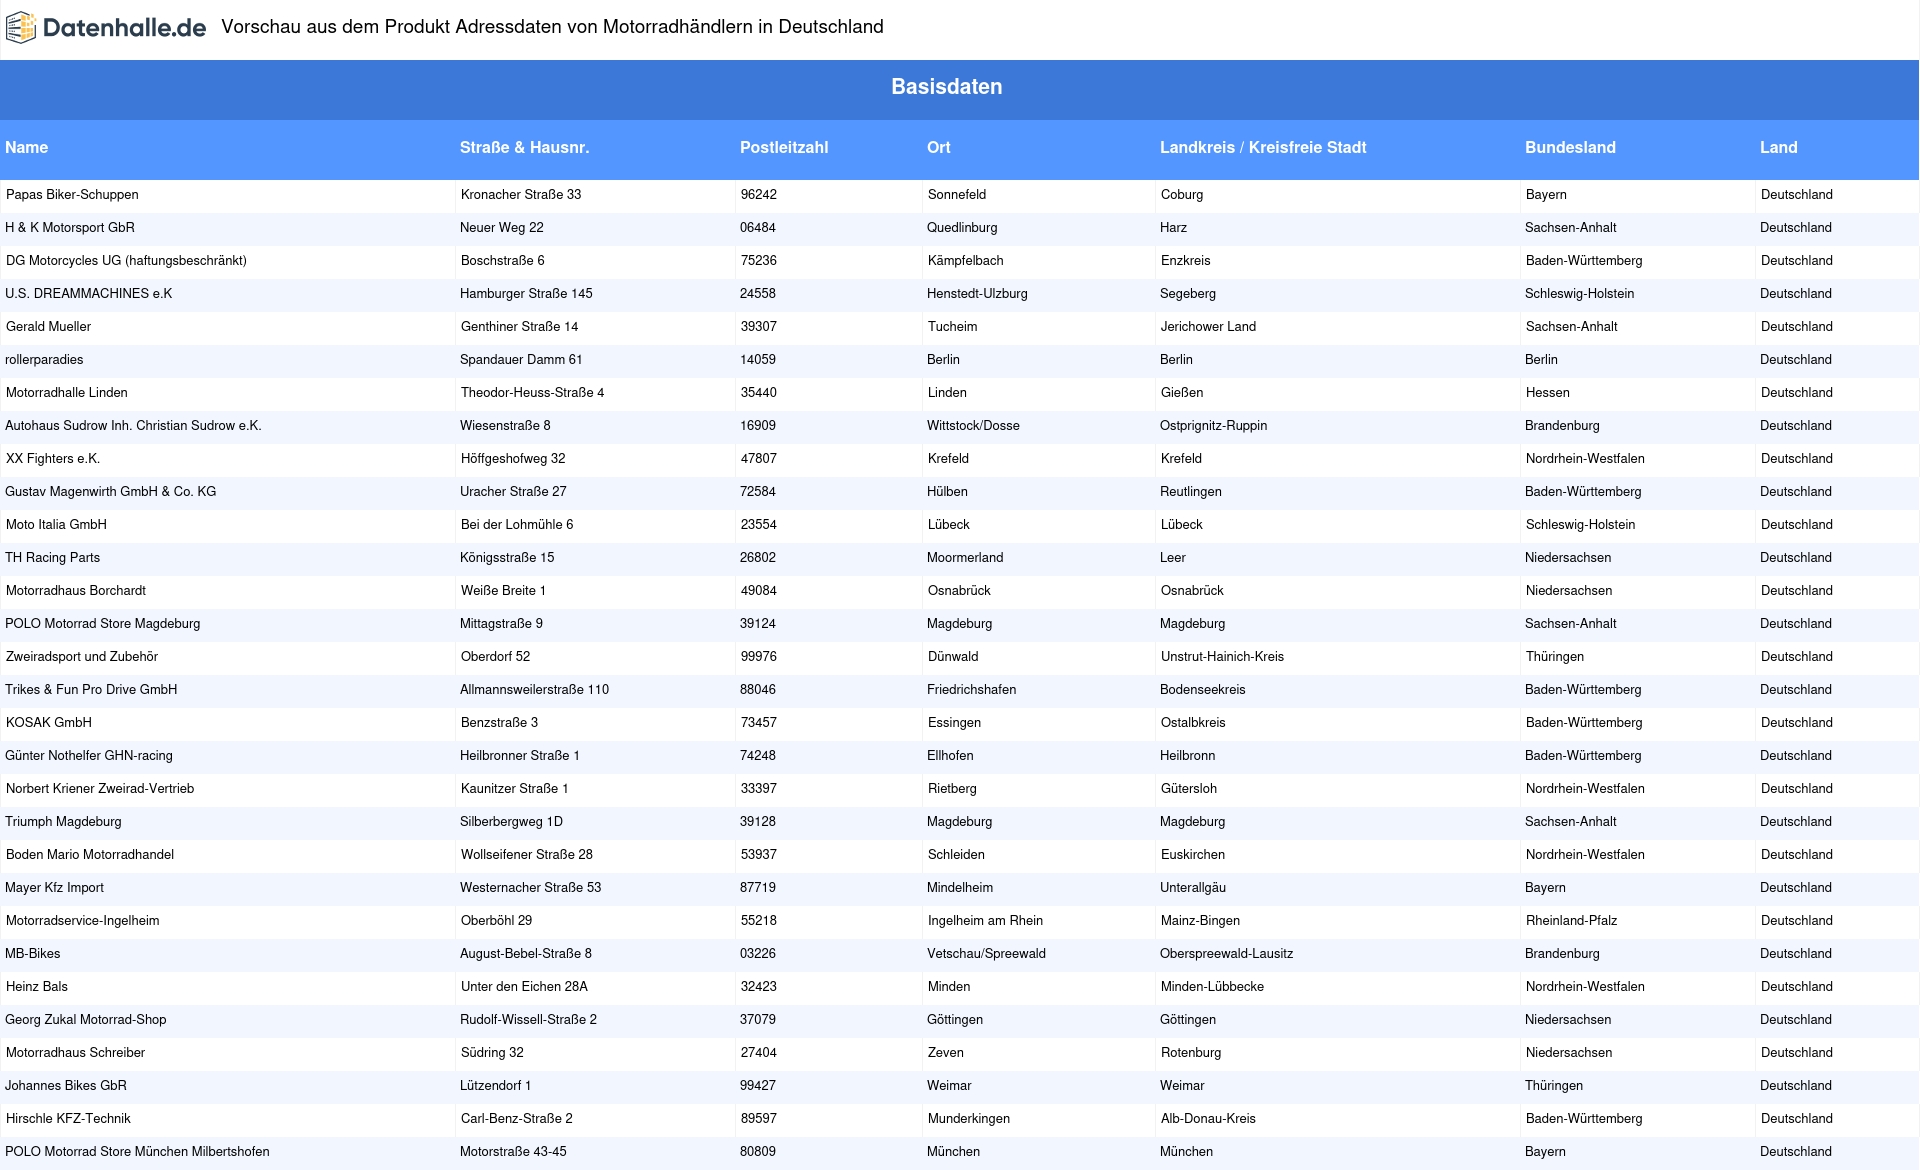Click the Straße & Hausnr. column header
Screen dimensions: 1920x1170
click(525, 148)
